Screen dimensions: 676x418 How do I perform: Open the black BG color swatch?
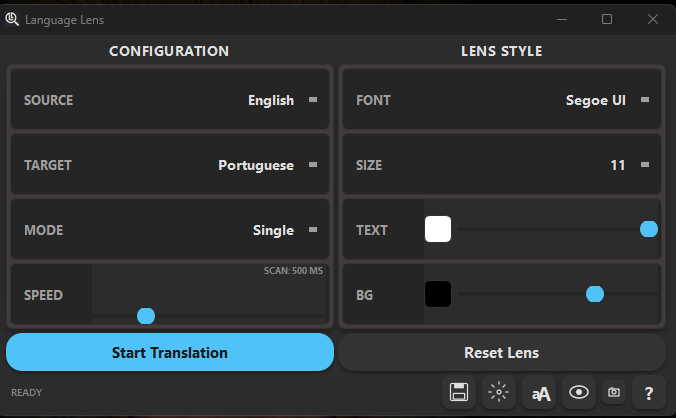click(x=438, y=294)
